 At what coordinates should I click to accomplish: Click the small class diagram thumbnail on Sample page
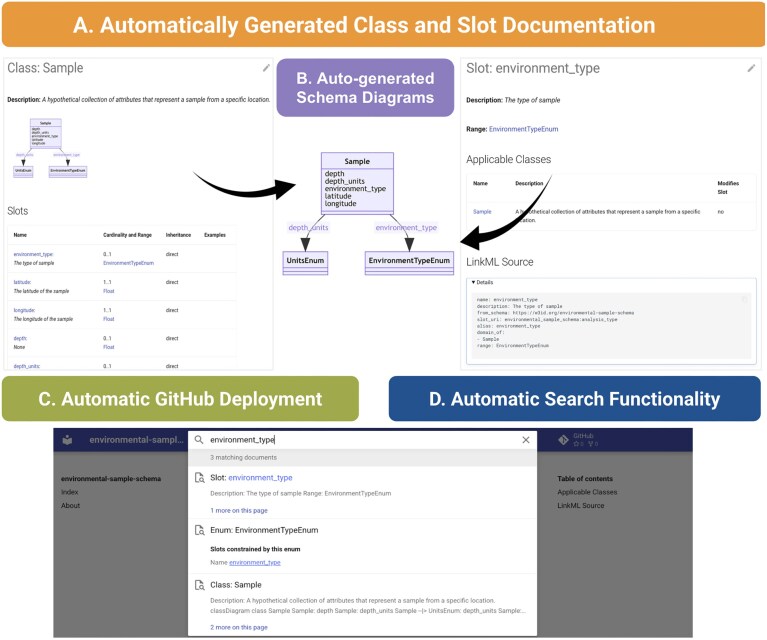pos(50,148)
